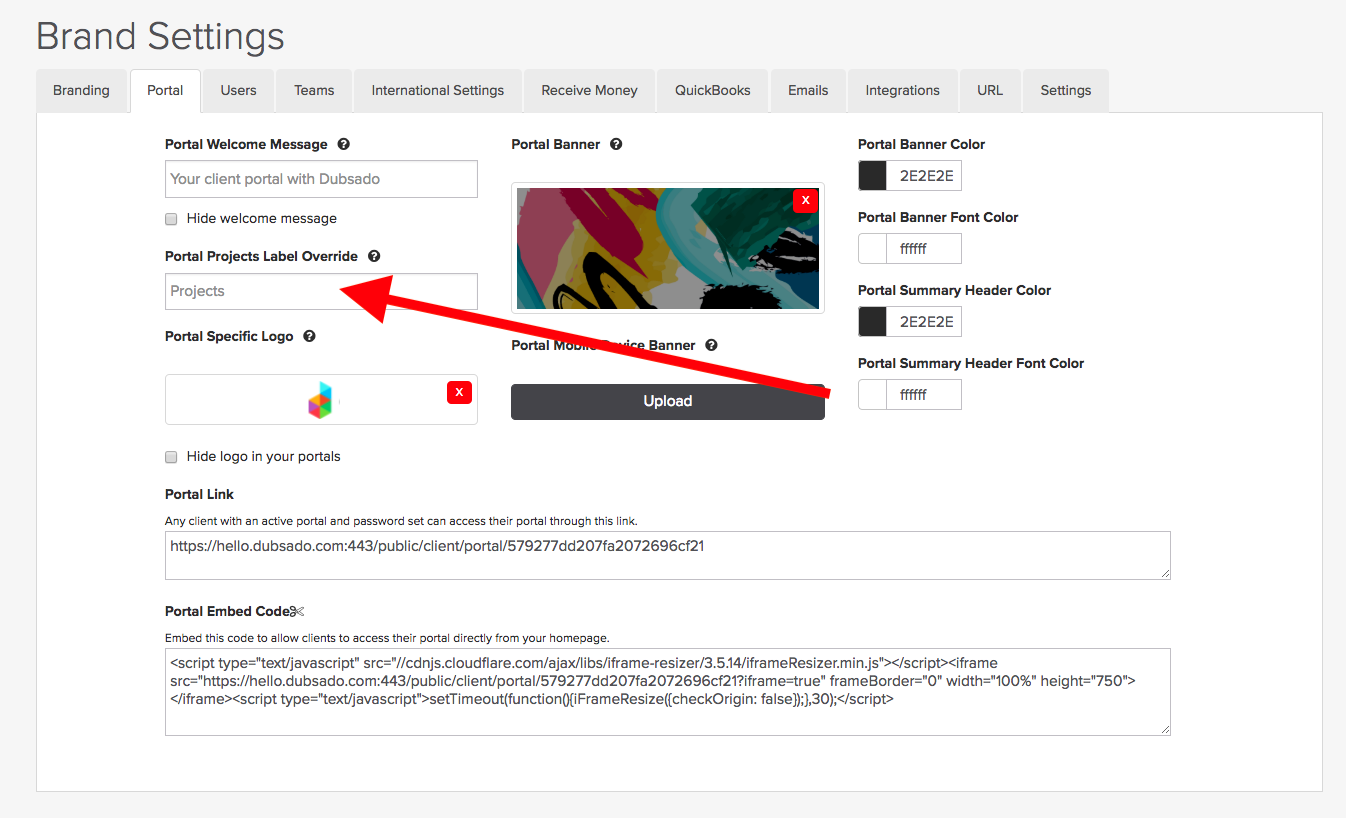This screenshot has width=1346, height=818.
Task: Show help for Portal Specific Logo
Action: coord(309,336)
